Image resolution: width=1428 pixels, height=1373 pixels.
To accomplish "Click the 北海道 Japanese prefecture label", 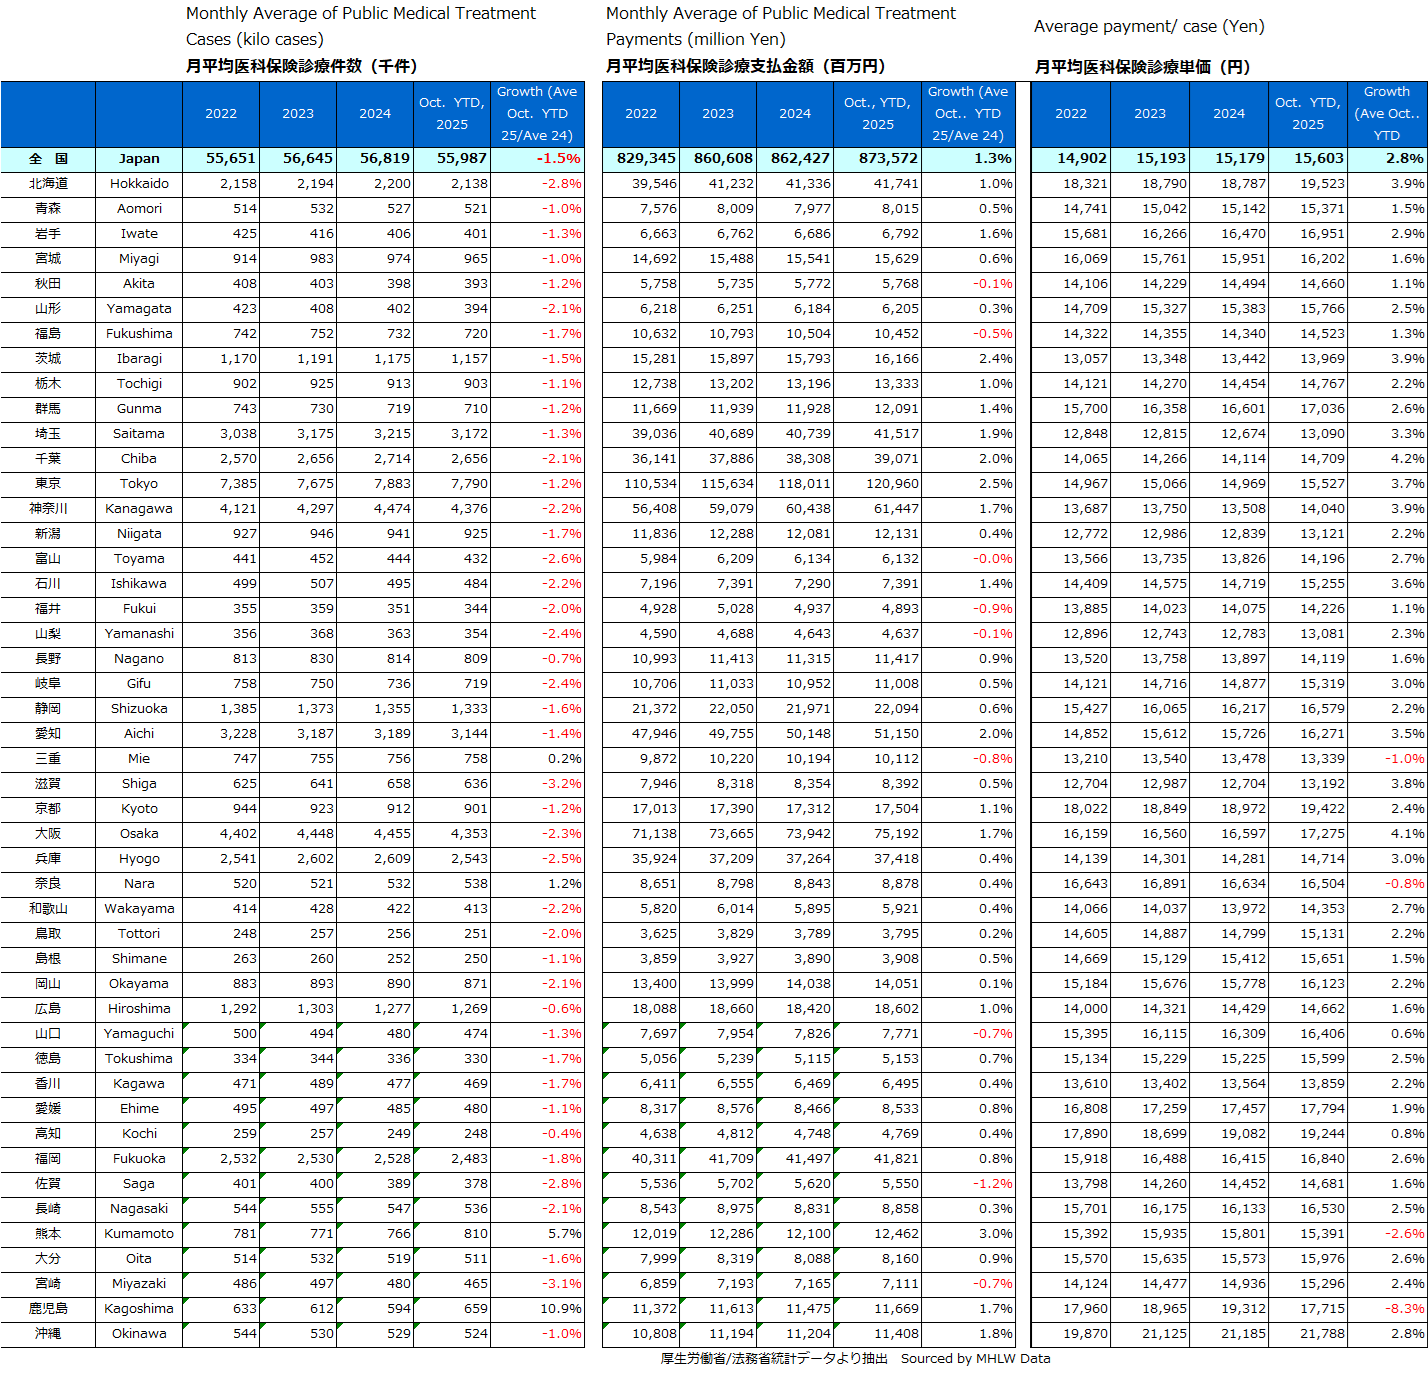I will tap(48, 184).
